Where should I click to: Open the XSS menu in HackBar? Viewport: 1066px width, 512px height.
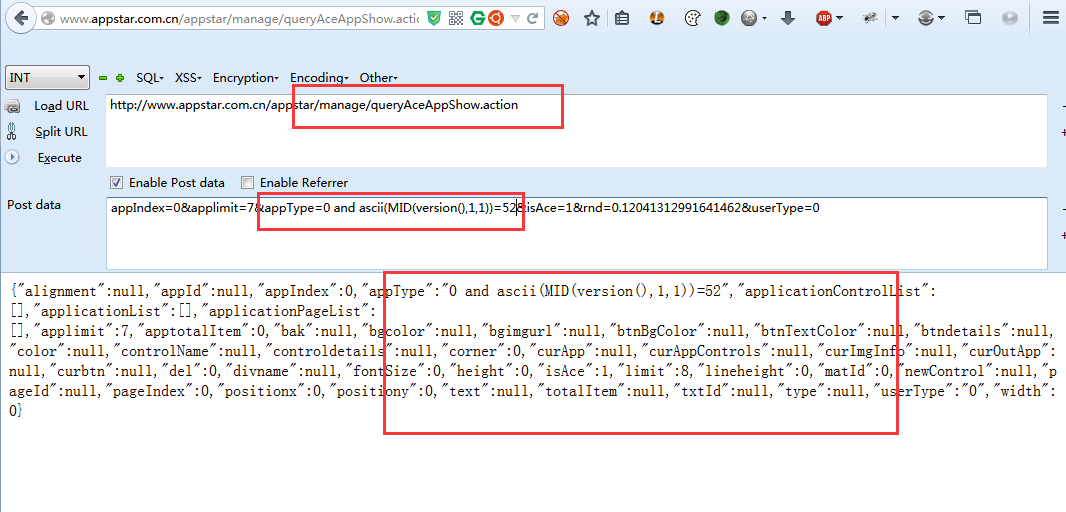(188, 78)
